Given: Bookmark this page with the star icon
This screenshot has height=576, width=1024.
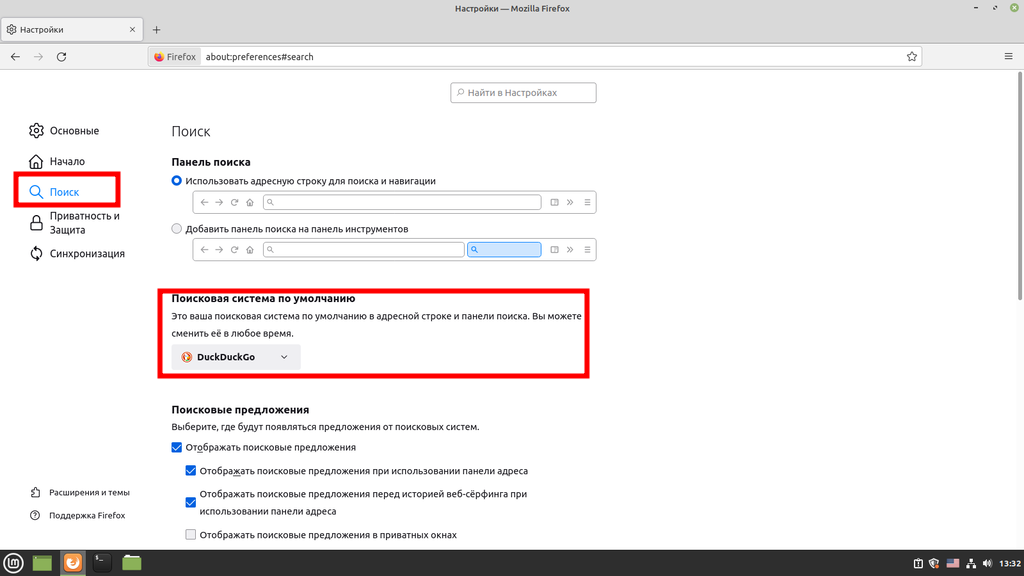Looking at the screenshot, I should pos(911,57).
